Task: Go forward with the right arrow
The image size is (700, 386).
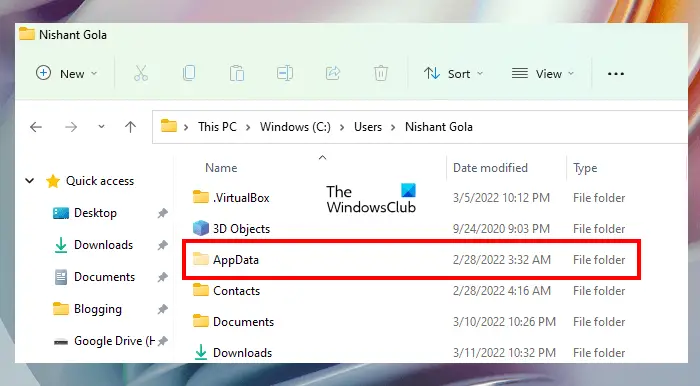Action: (71, 127)
